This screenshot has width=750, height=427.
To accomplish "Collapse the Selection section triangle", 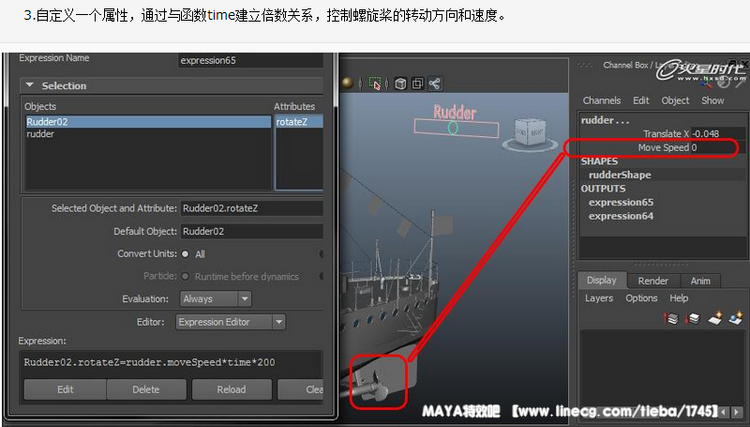I will (30, 86).
